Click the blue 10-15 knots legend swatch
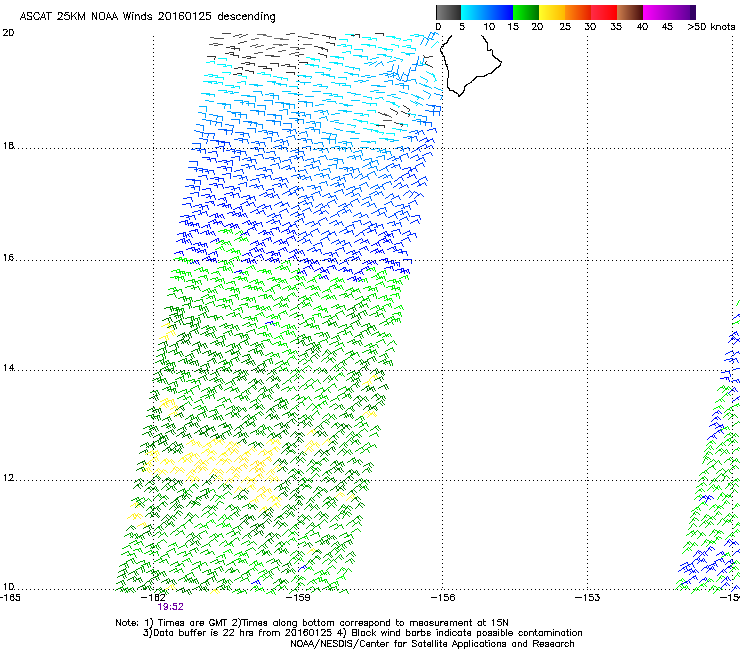The height and width of the screenshot is (650, 740). pyautogui.click(x=500, y=12)
